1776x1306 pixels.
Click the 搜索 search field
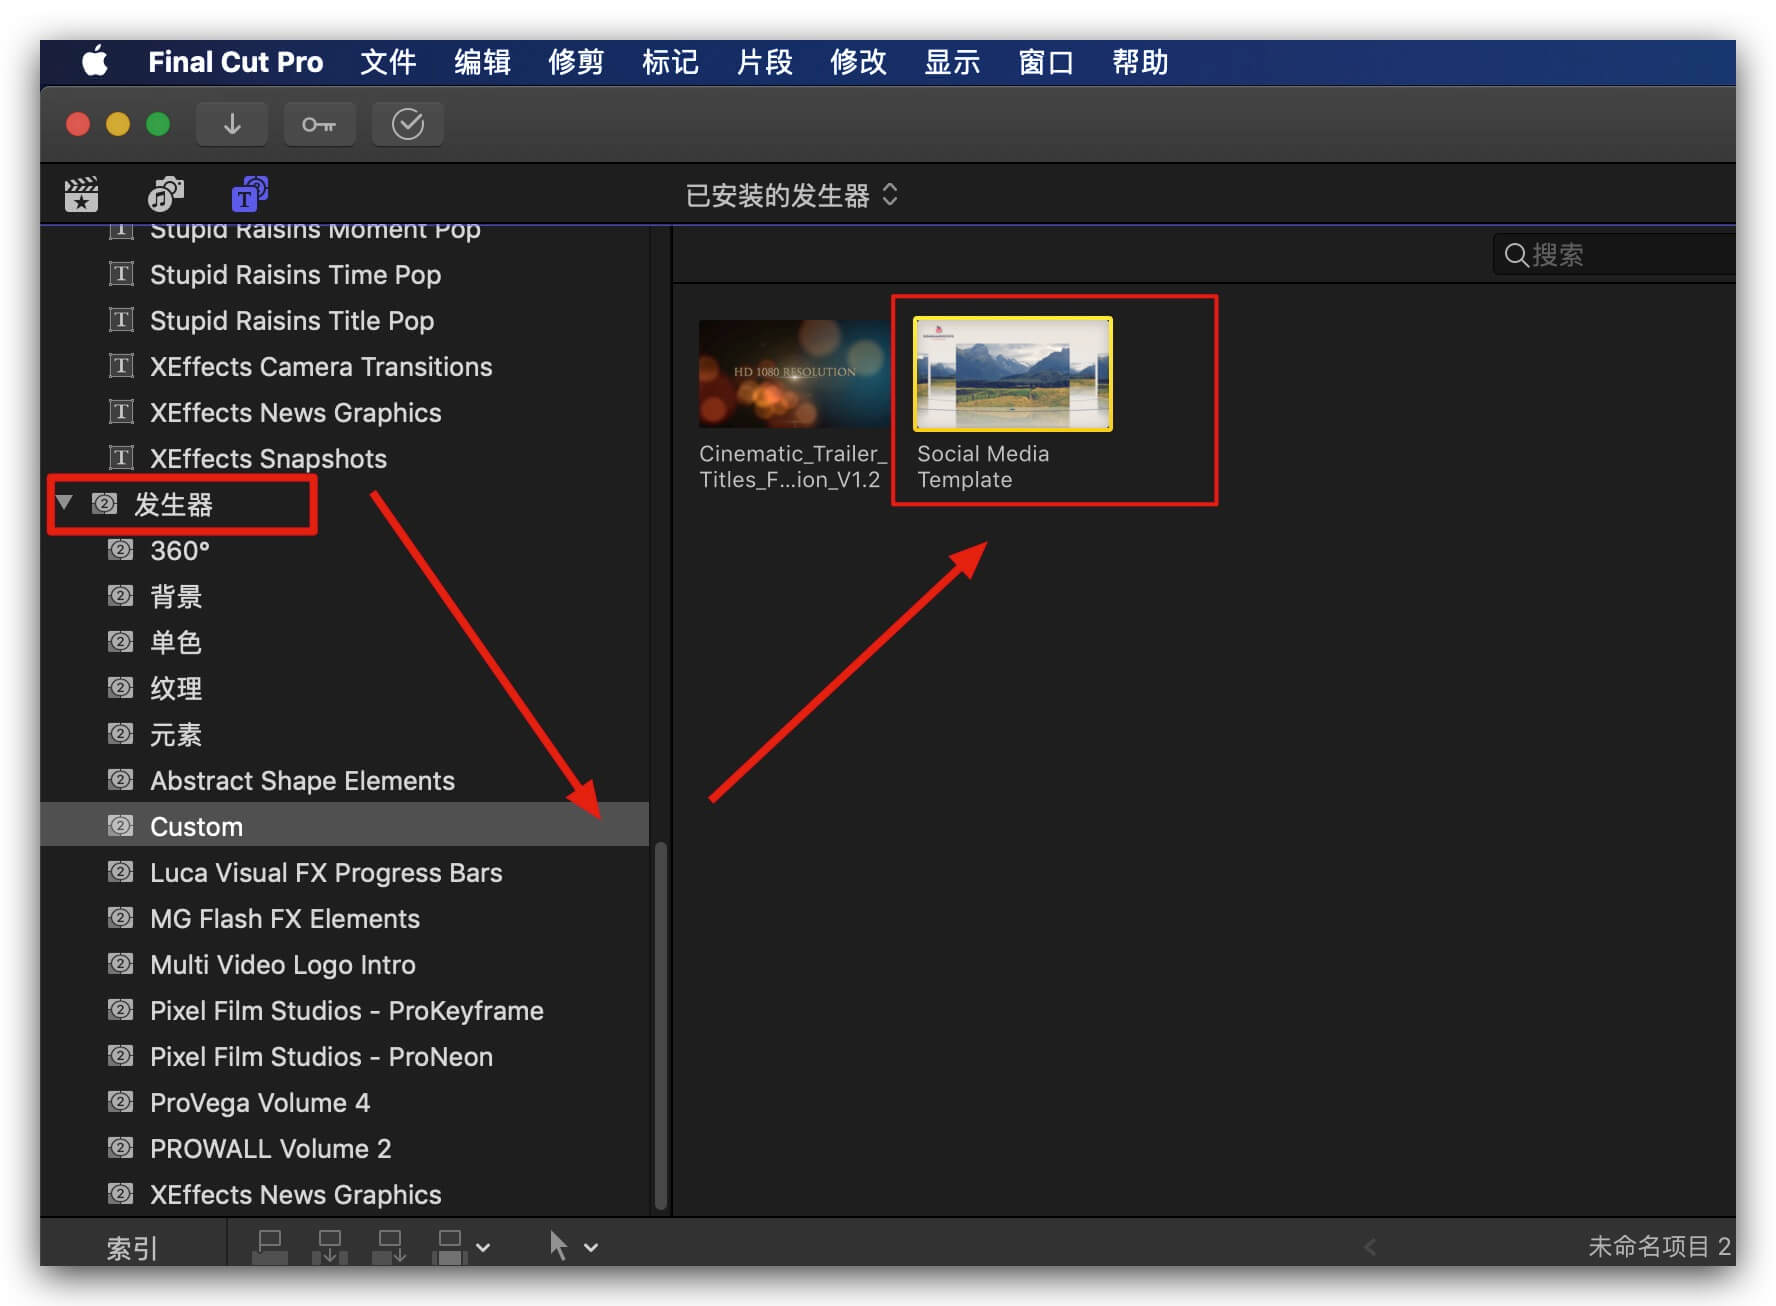point(1614,255)
